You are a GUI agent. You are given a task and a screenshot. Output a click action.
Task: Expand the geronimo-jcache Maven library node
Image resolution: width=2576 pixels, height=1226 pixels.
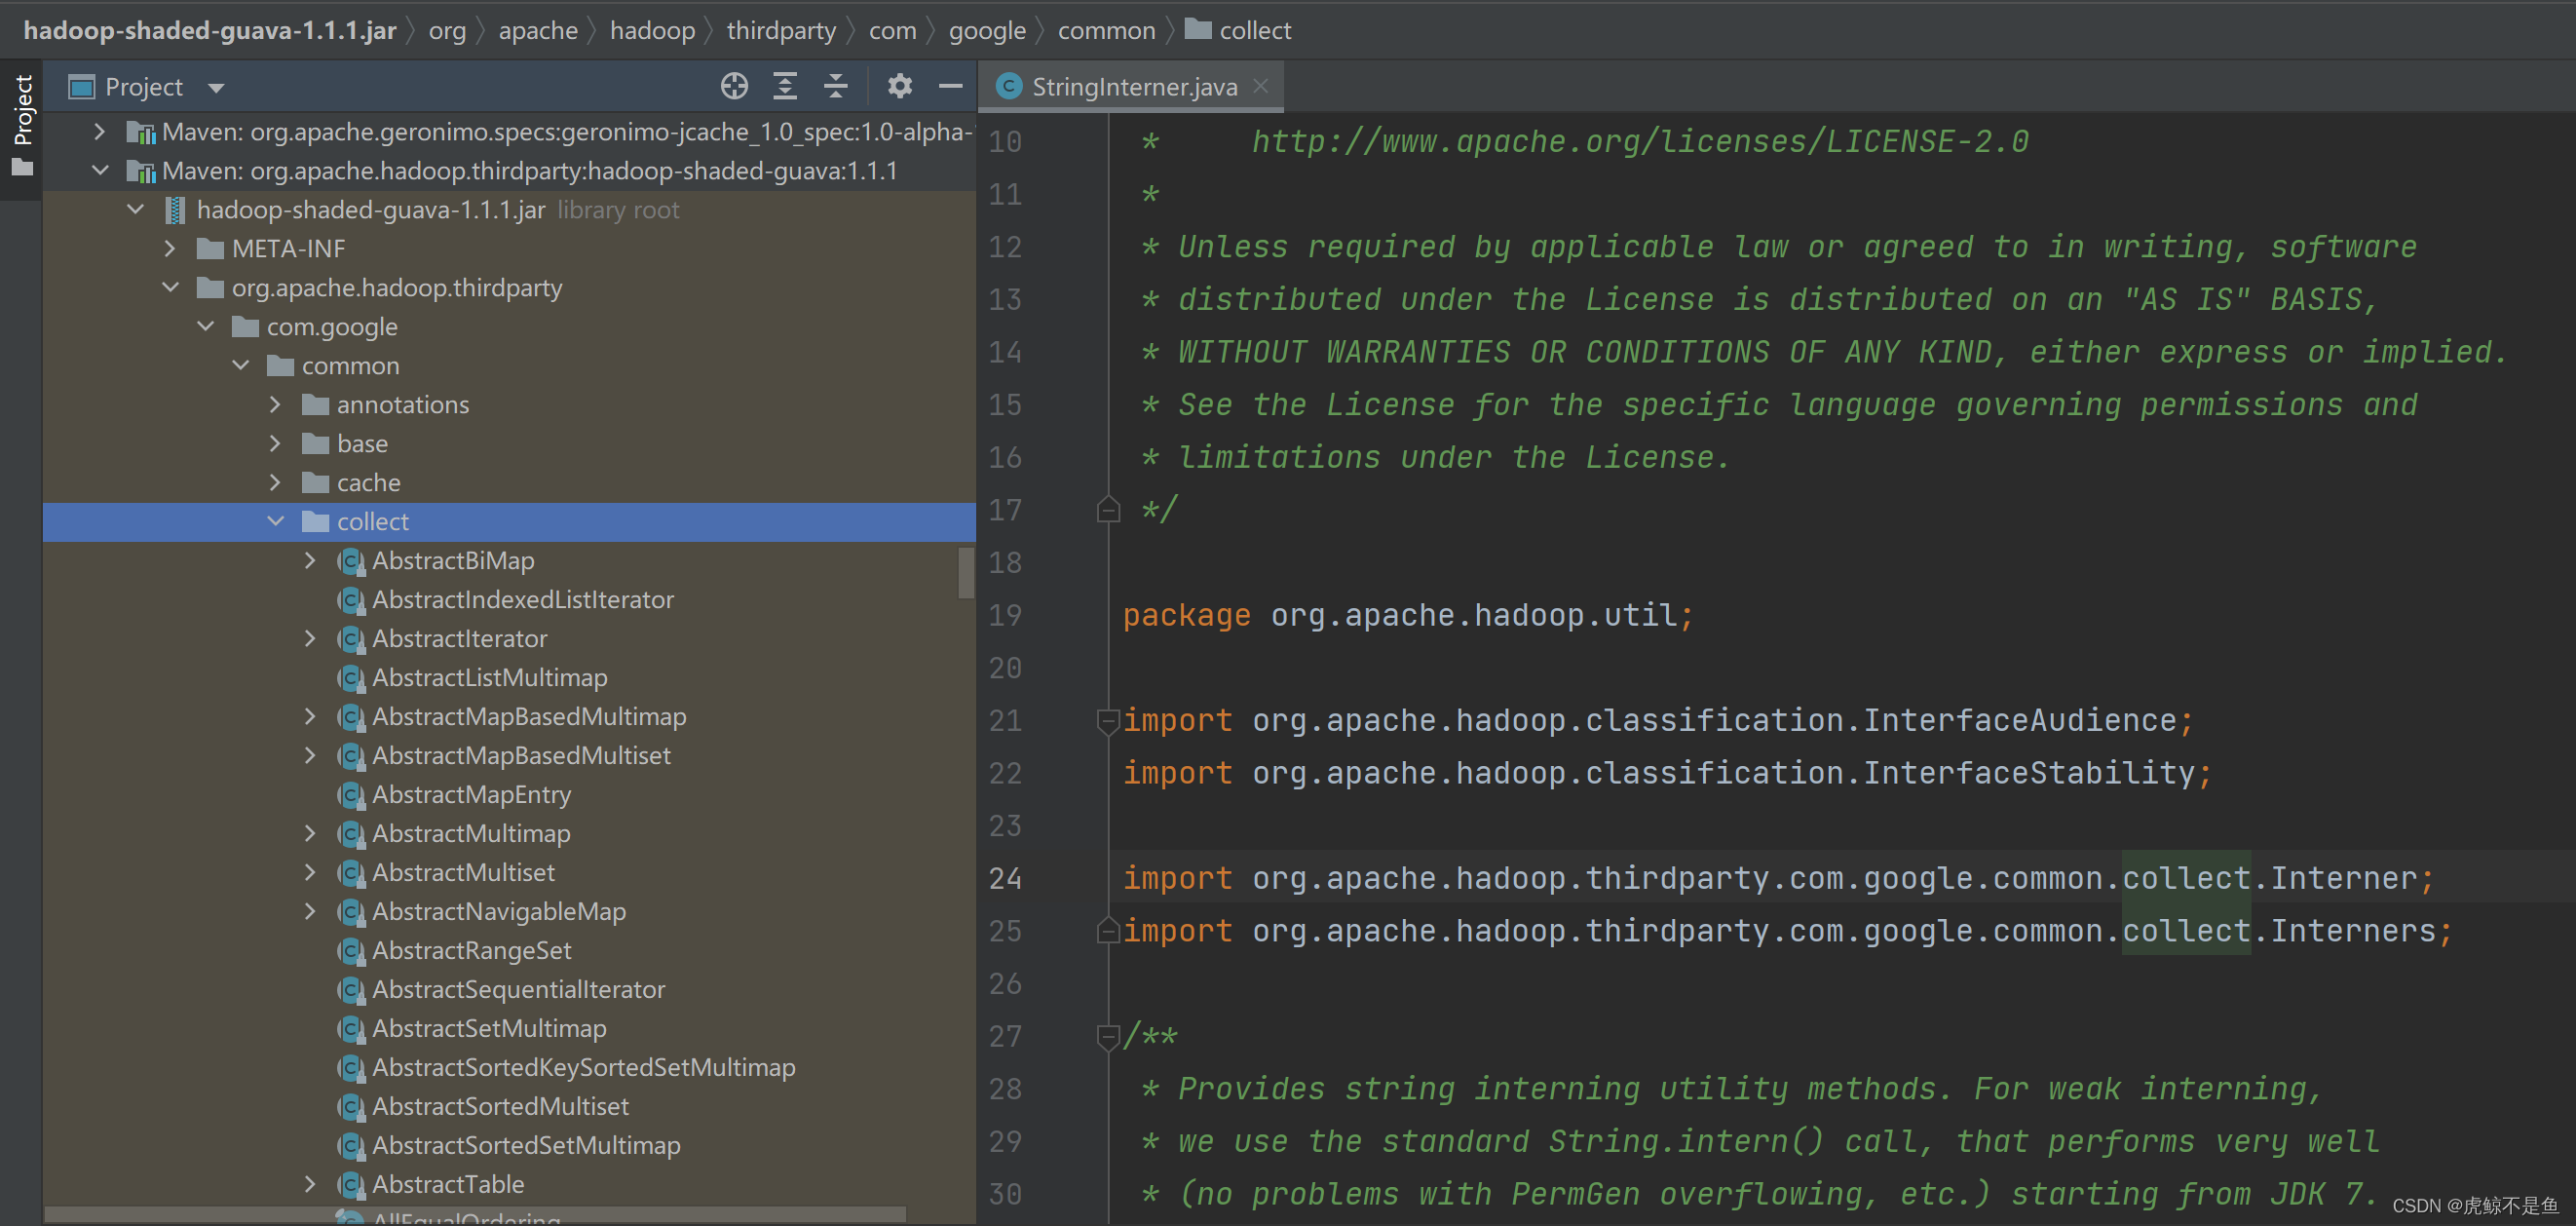click(x=99, y=132)
